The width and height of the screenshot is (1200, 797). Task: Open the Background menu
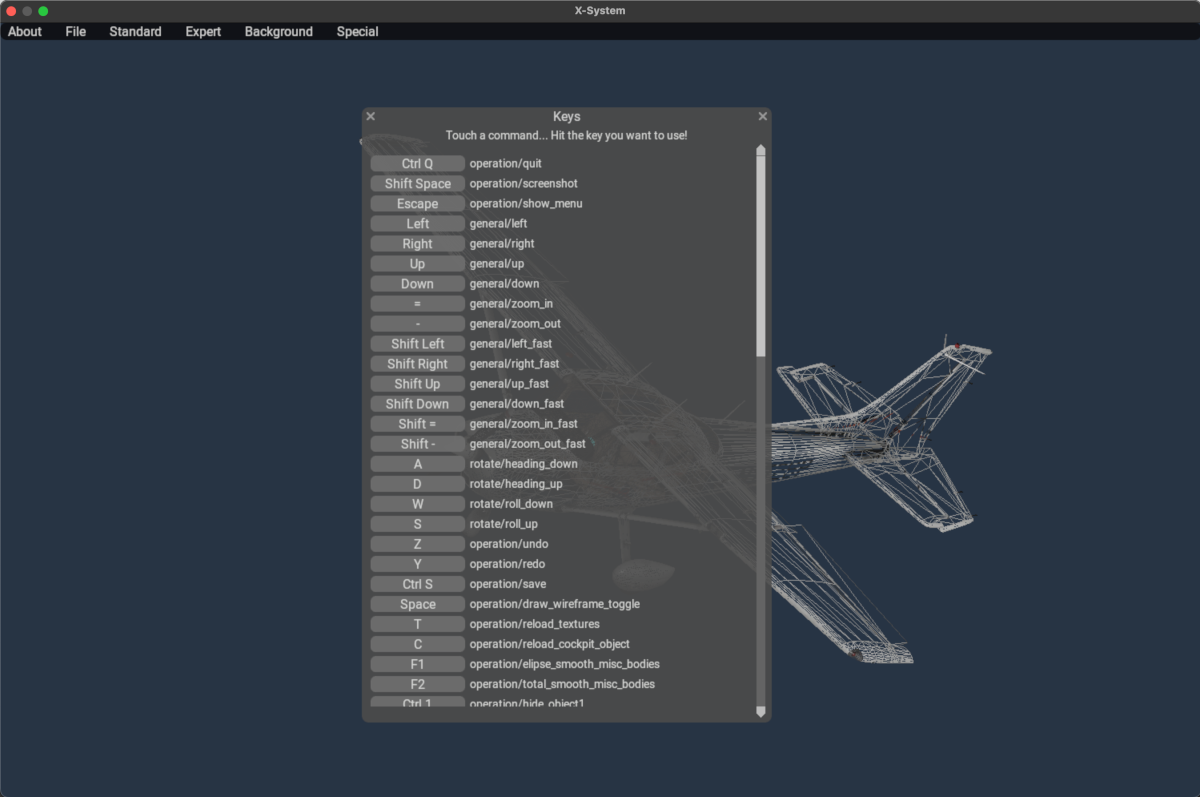[279, 32]
